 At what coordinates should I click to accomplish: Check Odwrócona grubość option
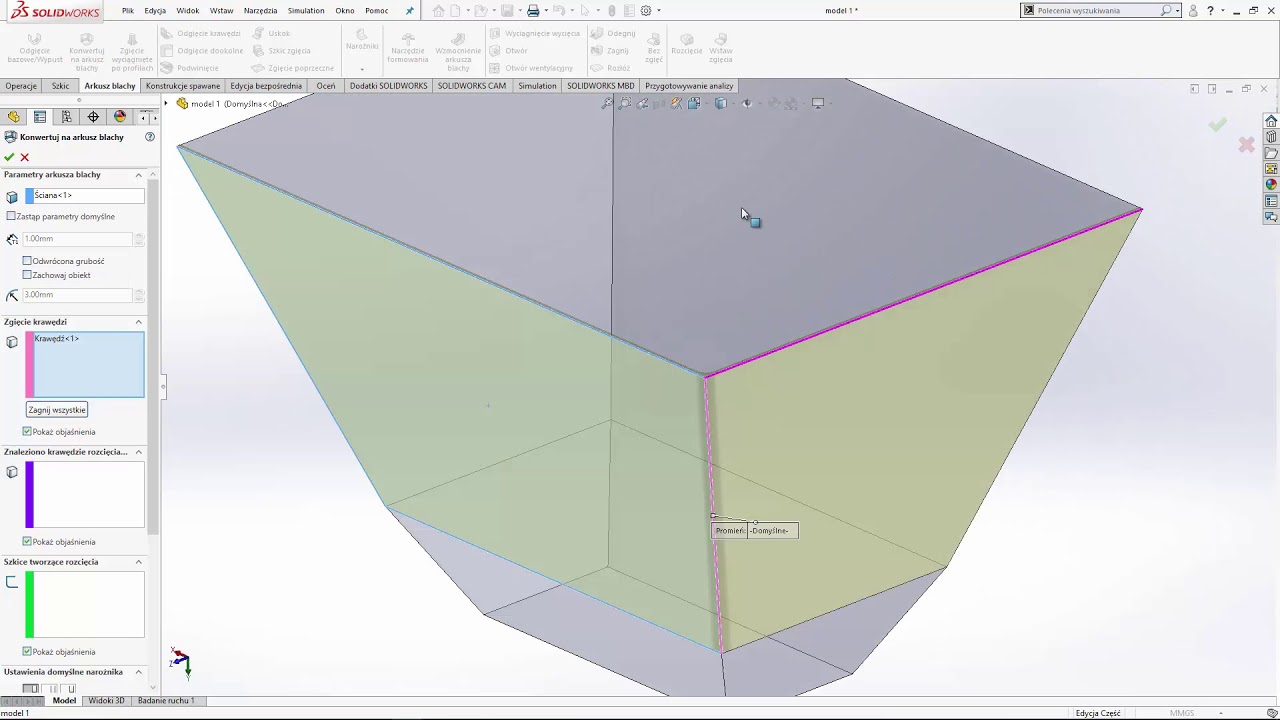(x=27, y=261)
